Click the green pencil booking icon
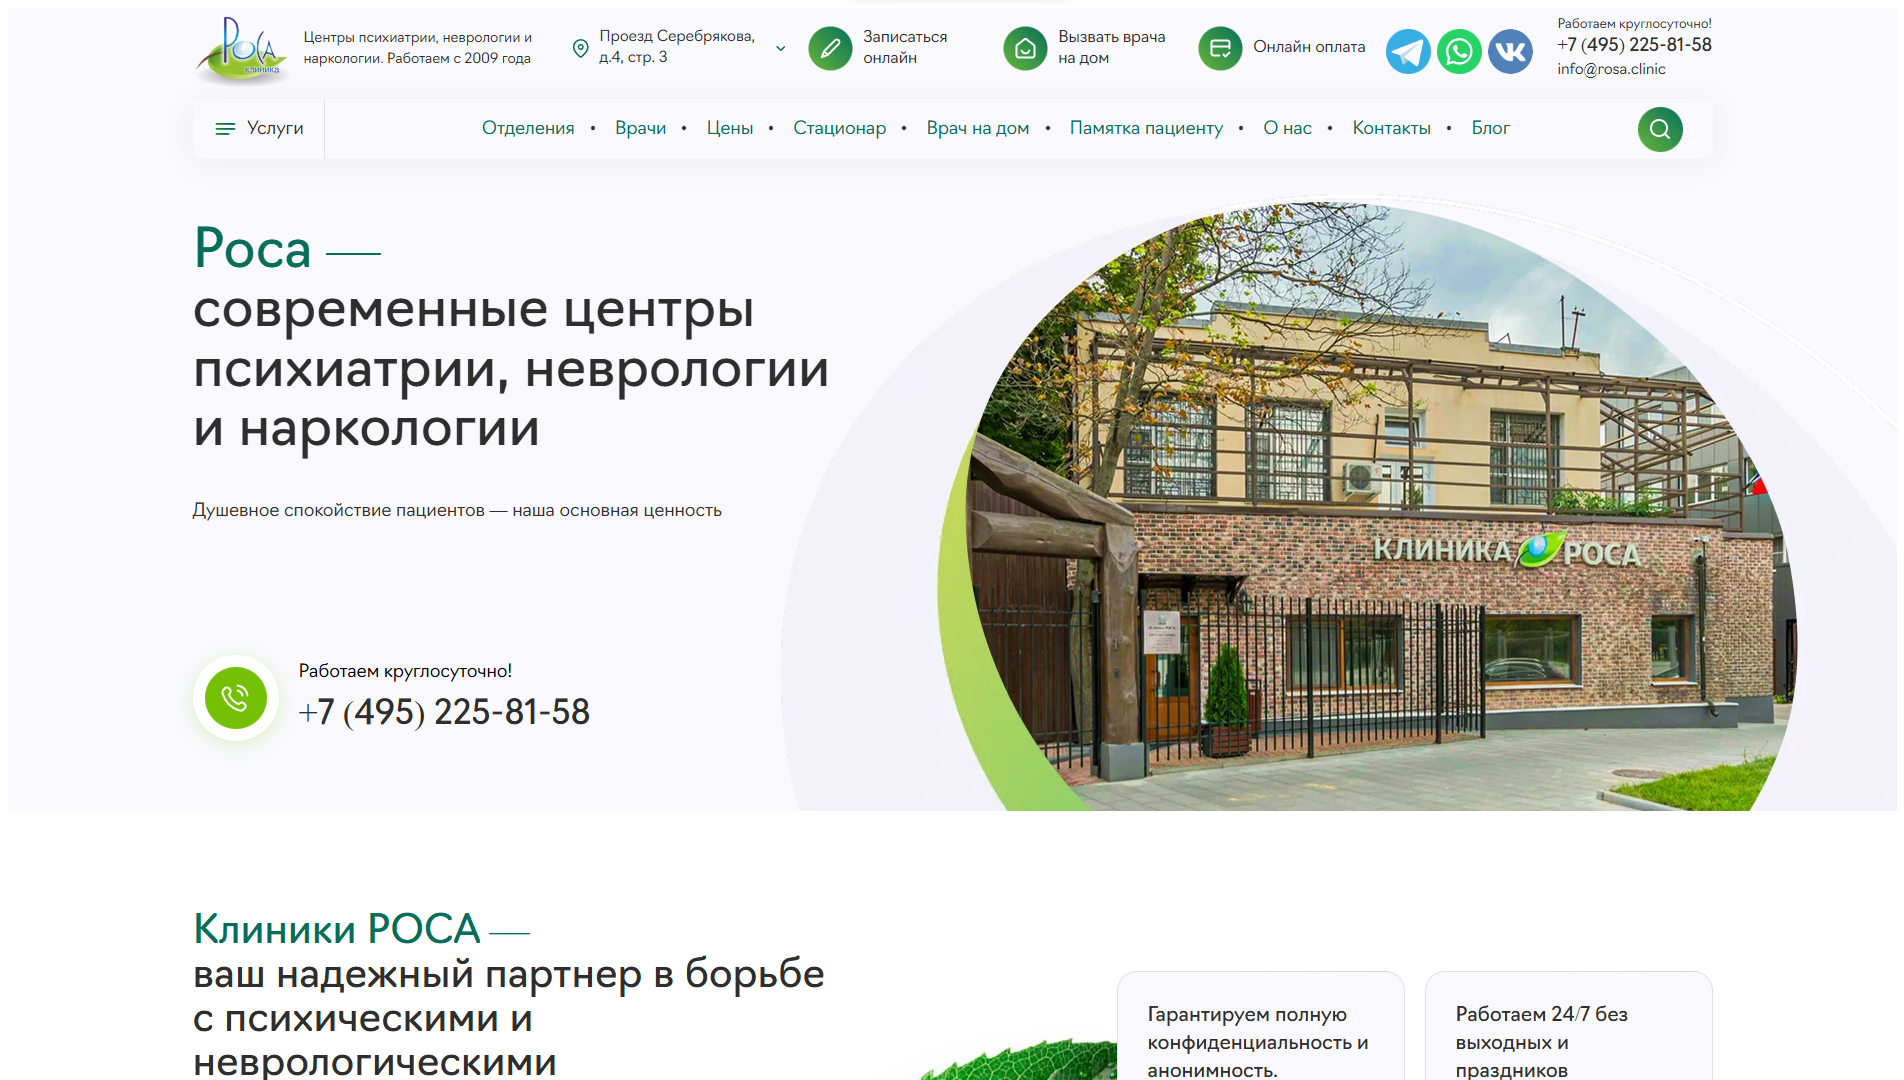Screen dimensions: 1904x1080 pos(830,48)
